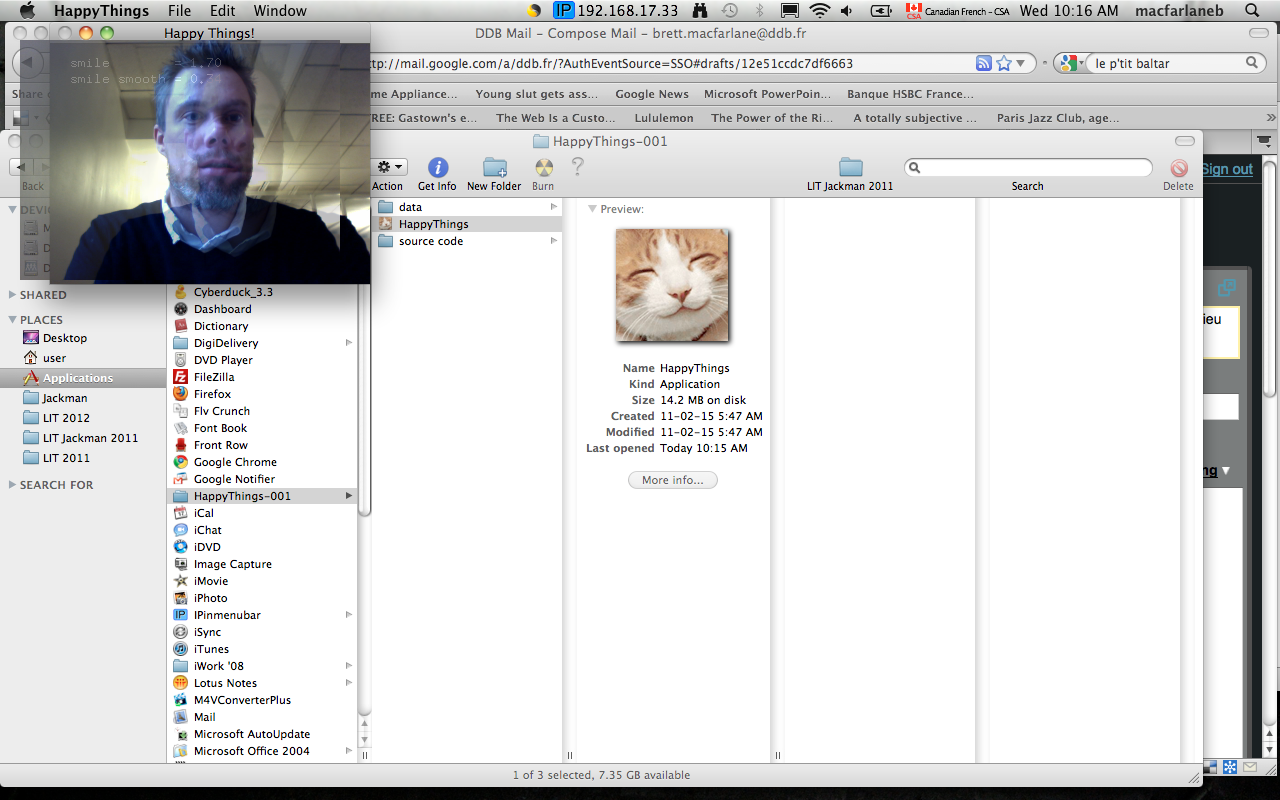Select Google Chrome in the applications list
This screenshot has width=1280, height=800.
tap(235, 462)
